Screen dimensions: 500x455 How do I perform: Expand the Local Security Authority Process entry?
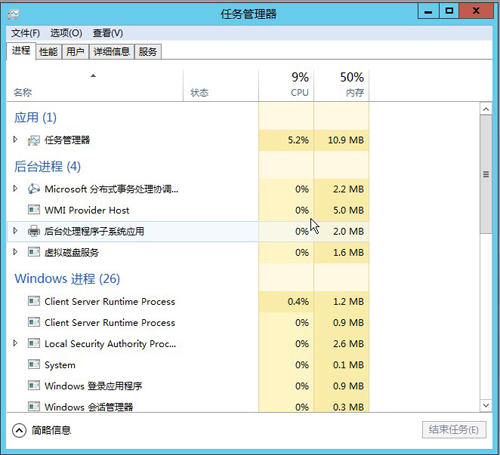point(15,343)
